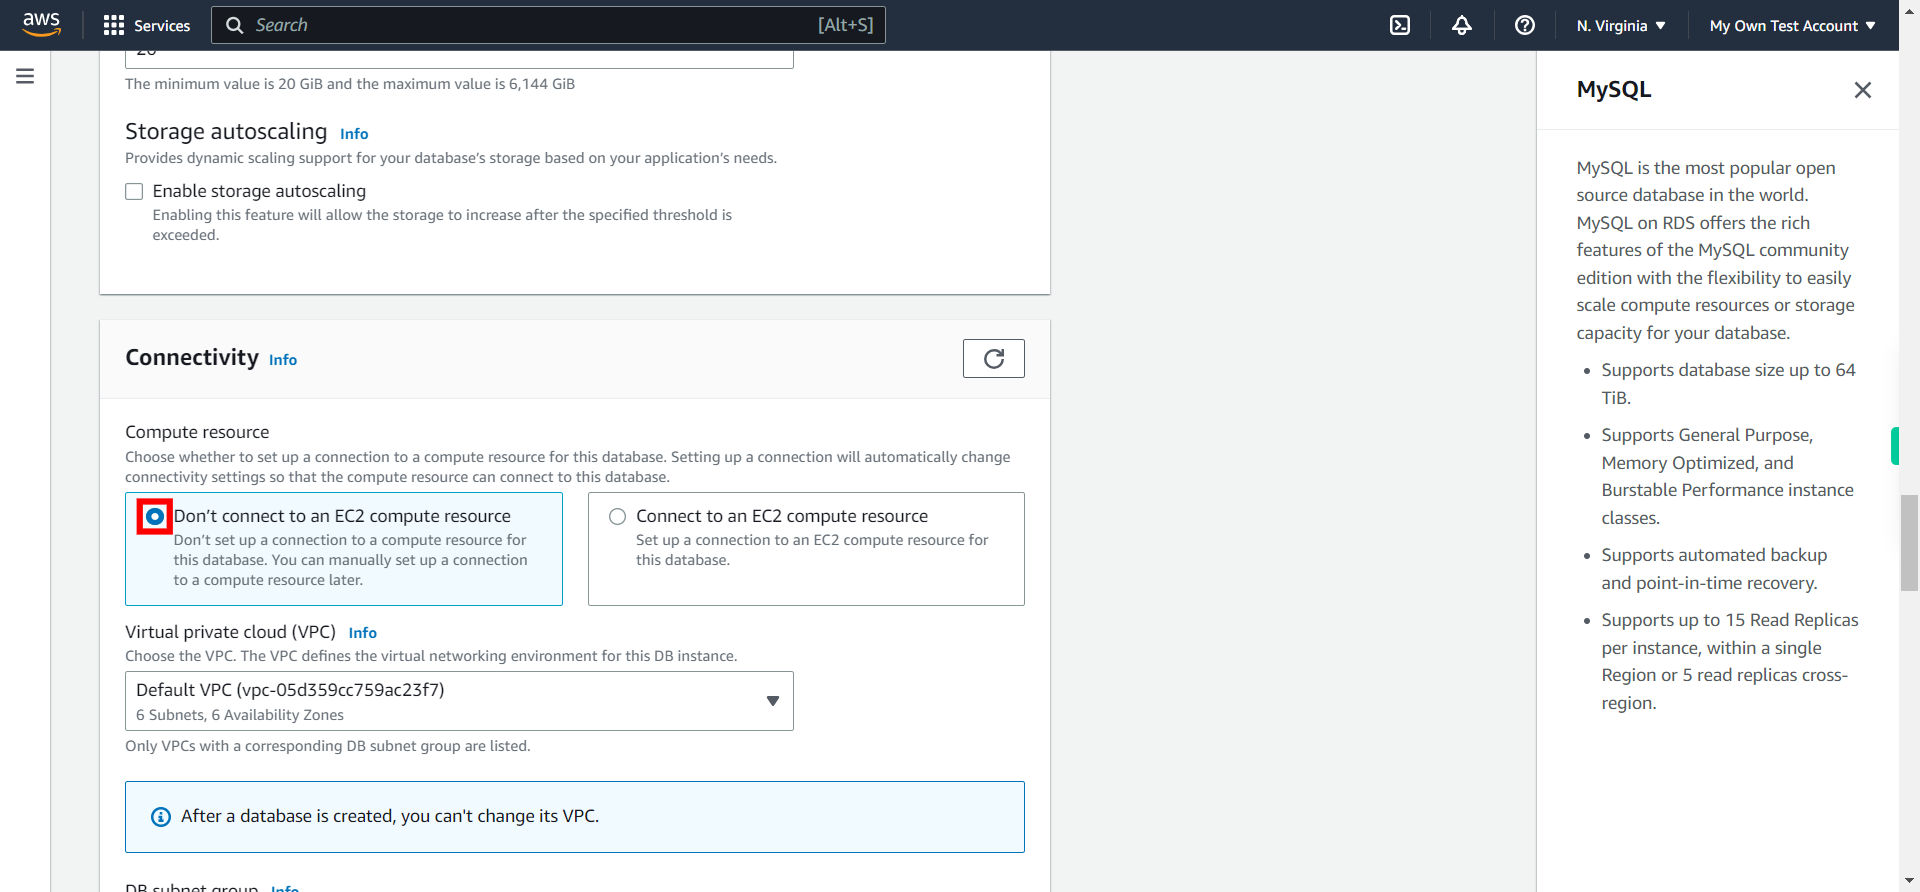Viewport: 1920px width, 892px height.
Task: Select Connect to an EC2 compute resource
Action: [x=618, y=517]
